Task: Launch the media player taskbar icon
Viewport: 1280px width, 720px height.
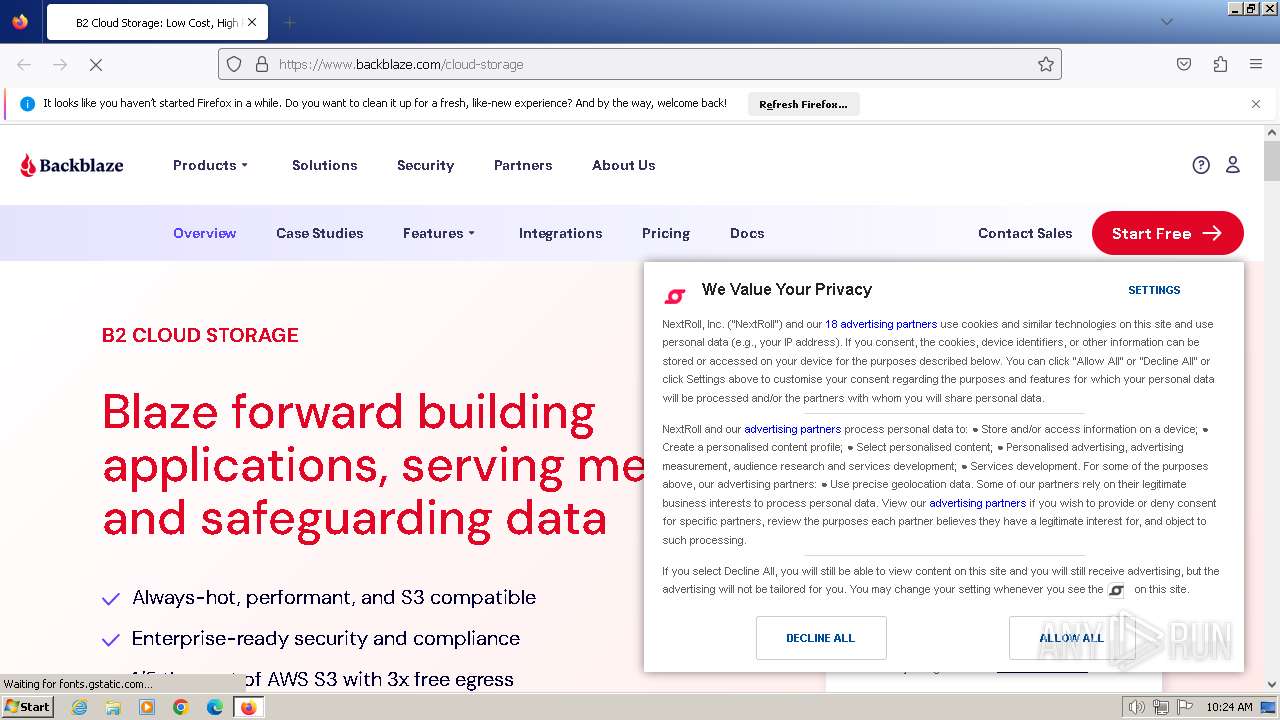Action: tap(147, 707)
